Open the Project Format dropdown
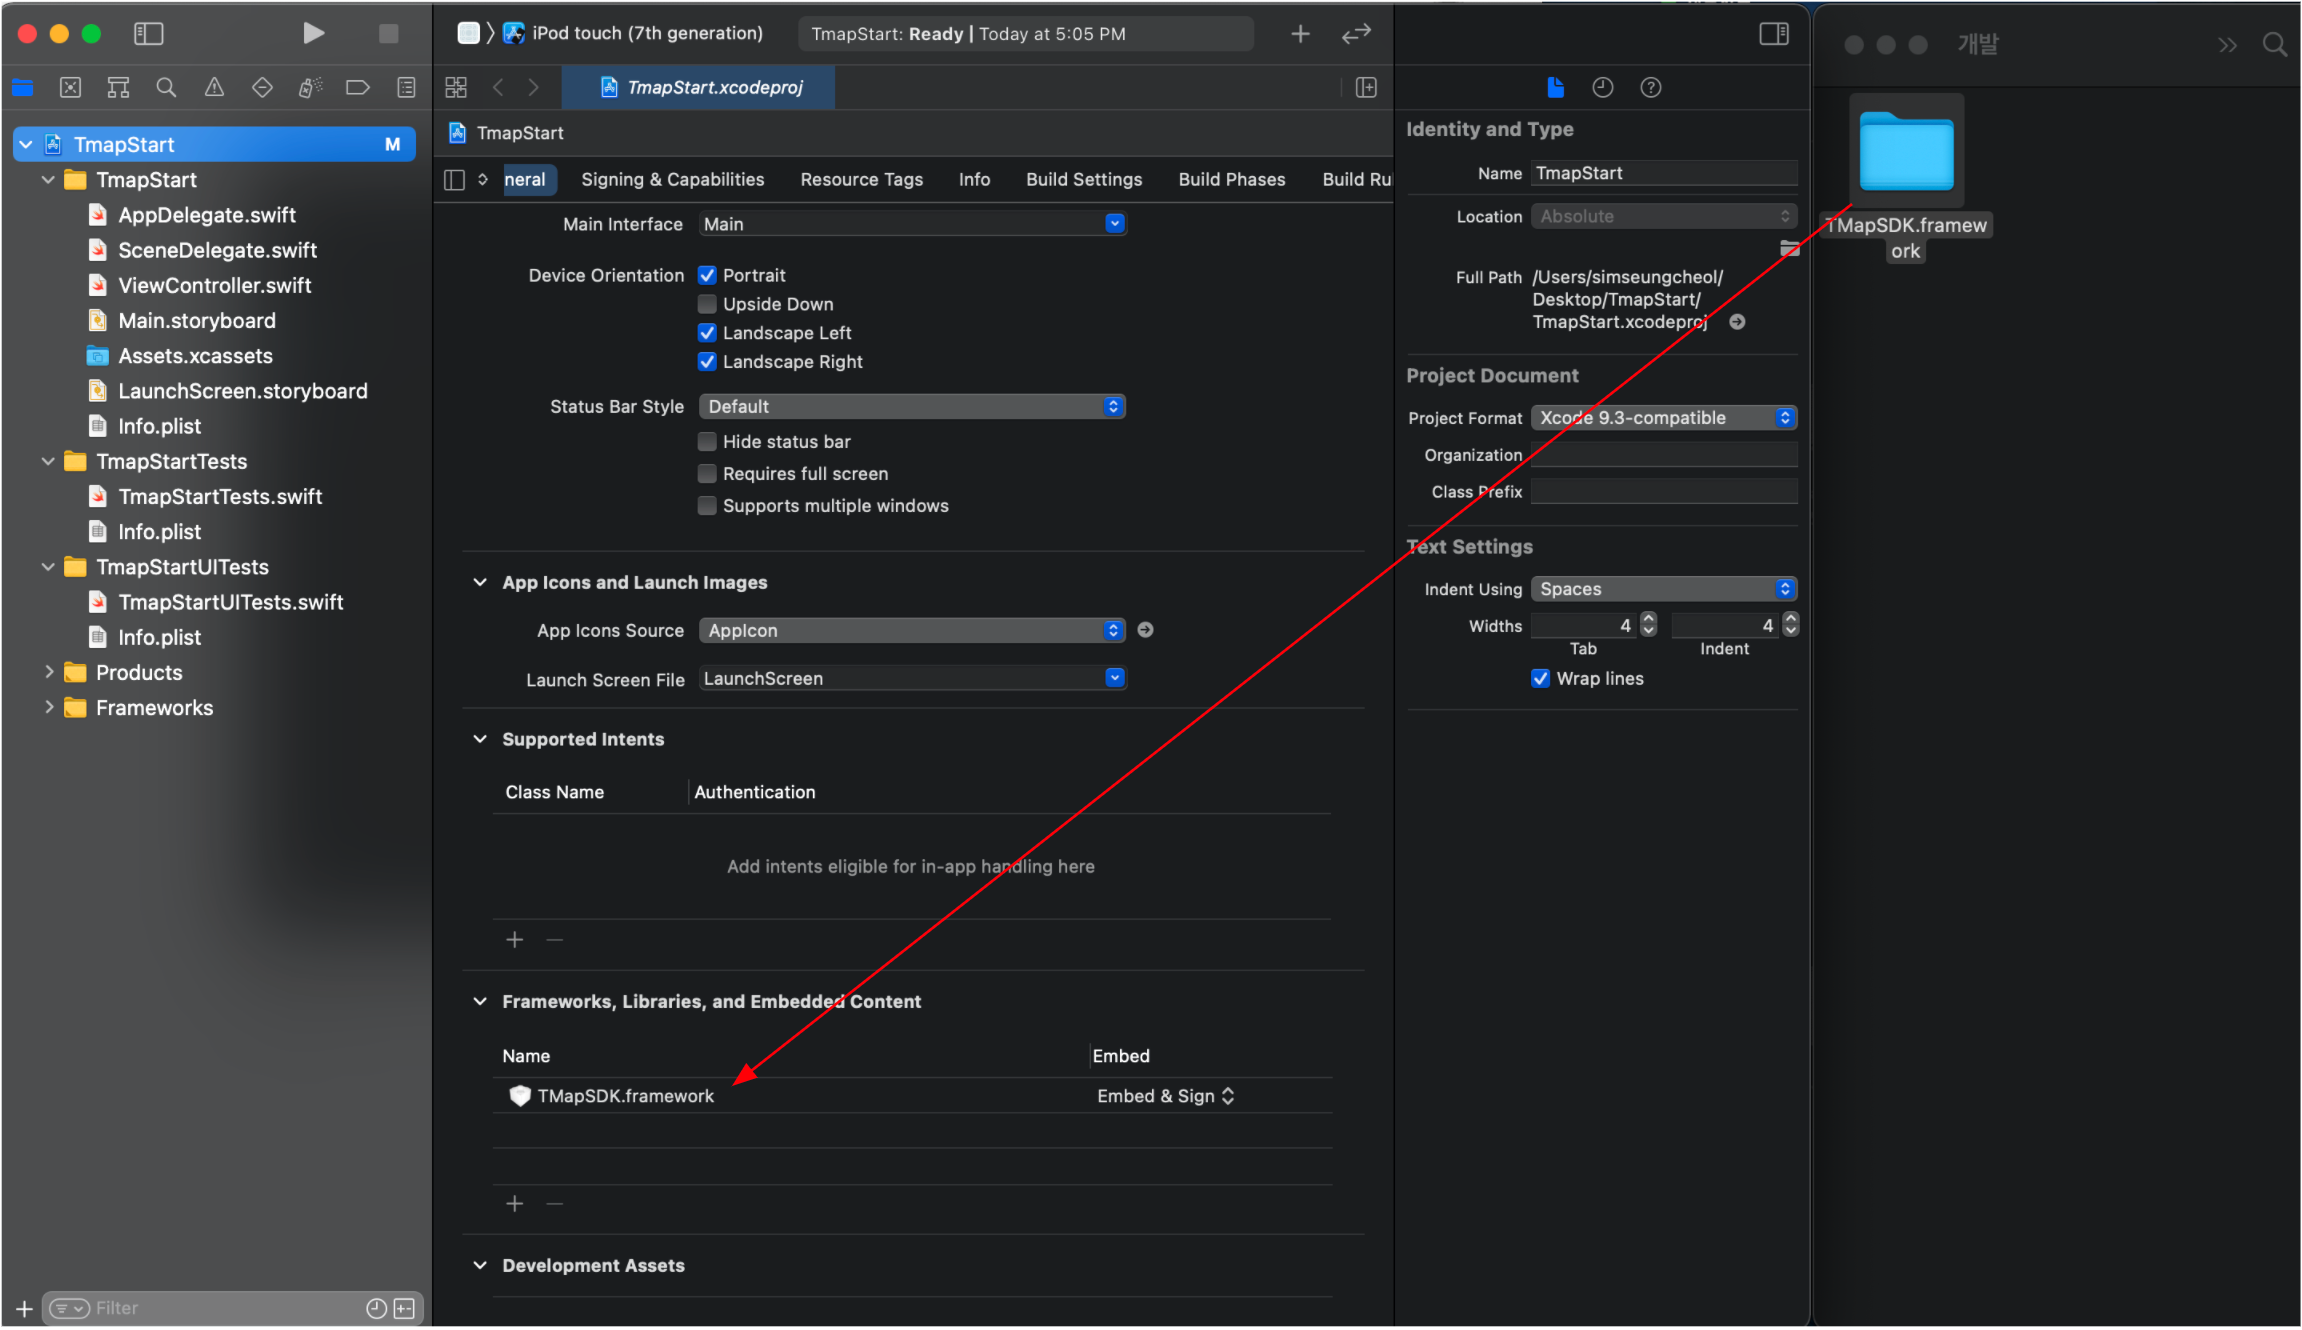 [1663, 418]
